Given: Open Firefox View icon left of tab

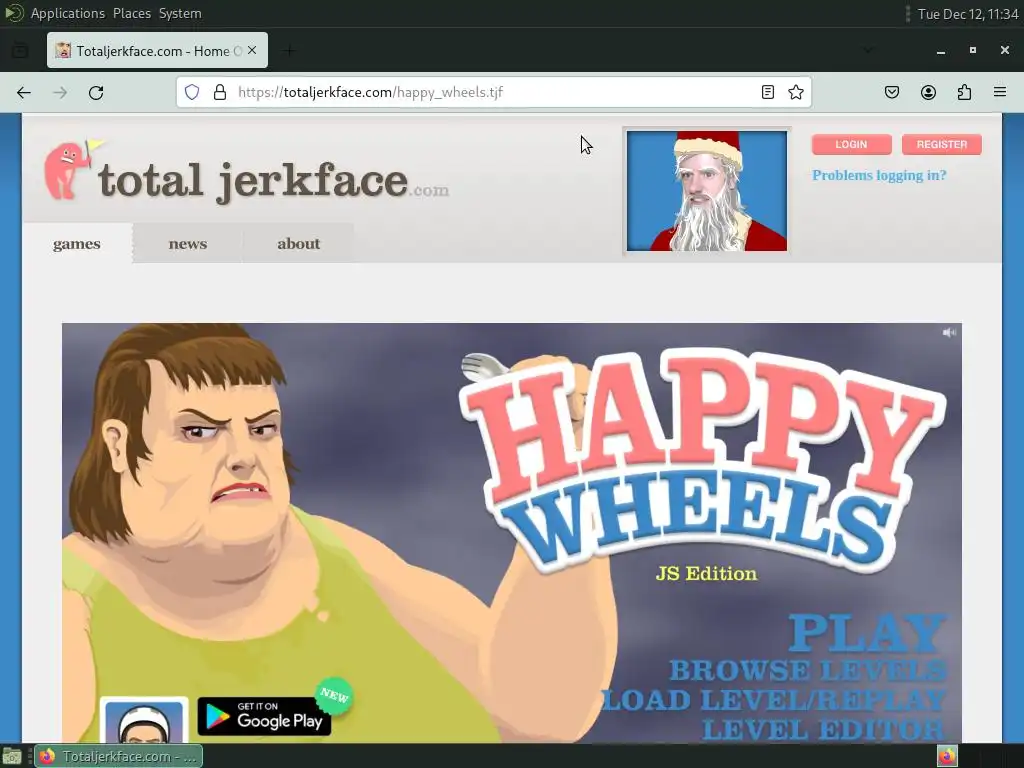Looking at the screenshot, I should [20, 50].
